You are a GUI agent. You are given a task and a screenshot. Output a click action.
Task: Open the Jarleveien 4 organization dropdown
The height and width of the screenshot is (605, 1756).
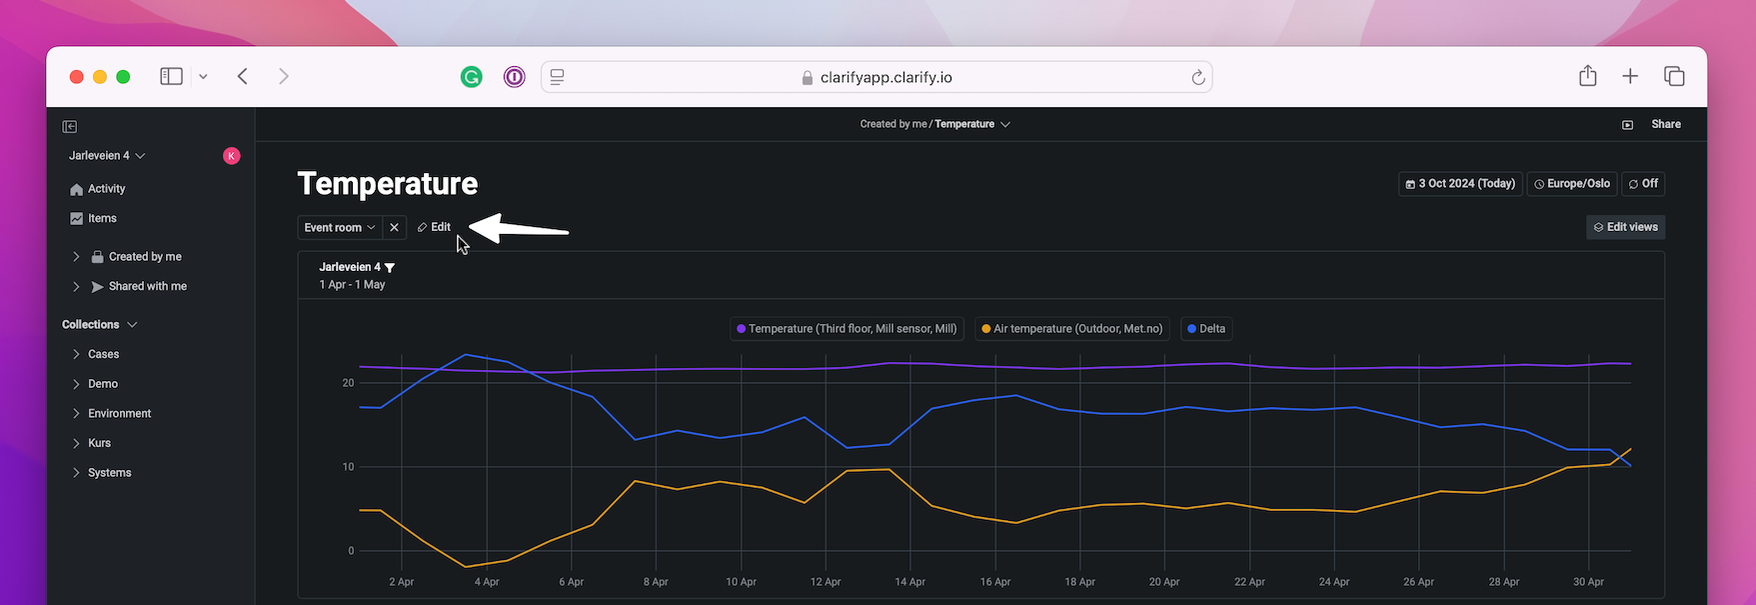point(107,156)
